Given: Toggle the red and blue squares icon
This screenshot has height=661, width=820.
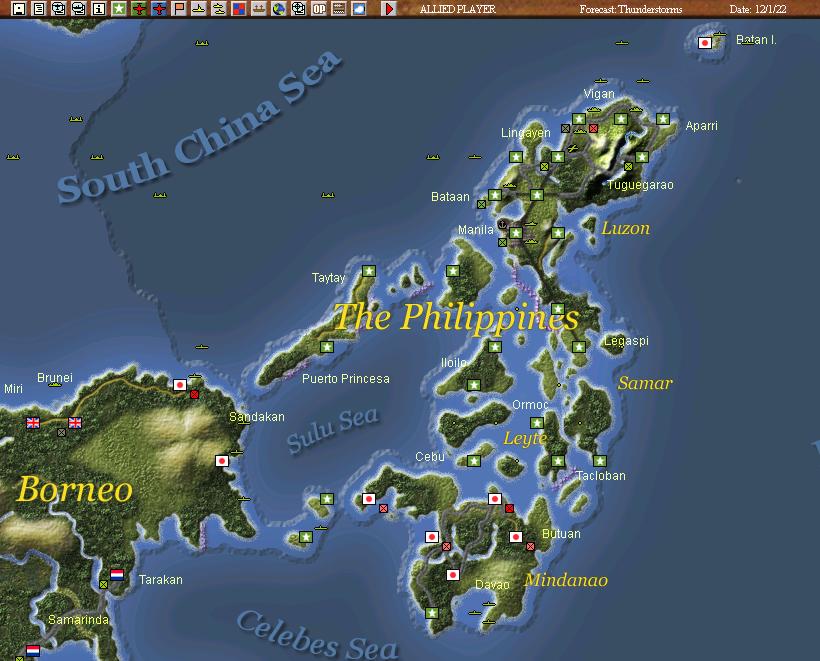Looking at the screenshot, I should tap(239, 8).
